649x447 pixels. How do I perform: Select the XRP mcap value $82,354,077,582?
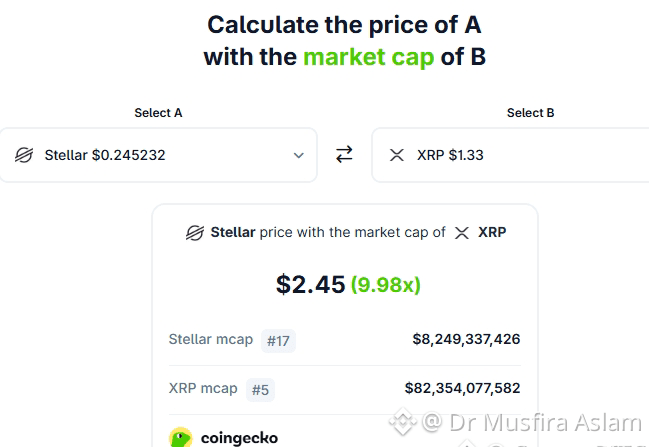pos(462,388)
